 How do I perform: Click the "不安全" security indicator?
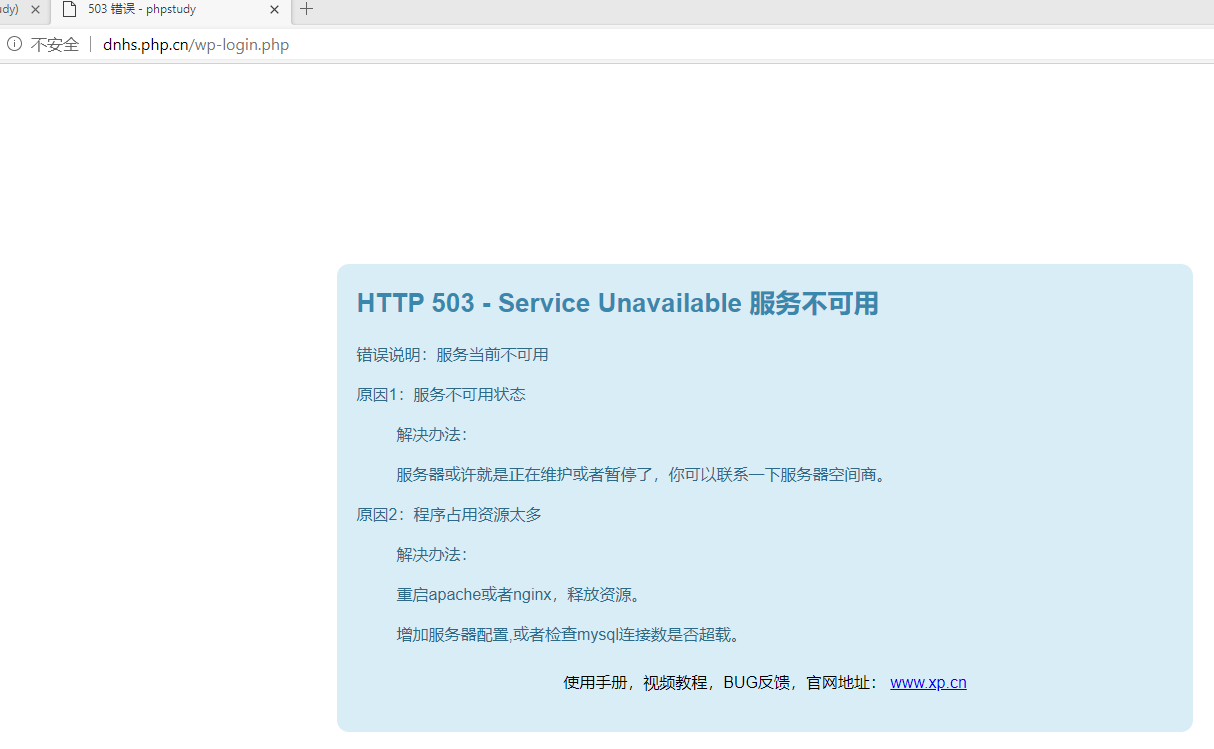point(55,44)
